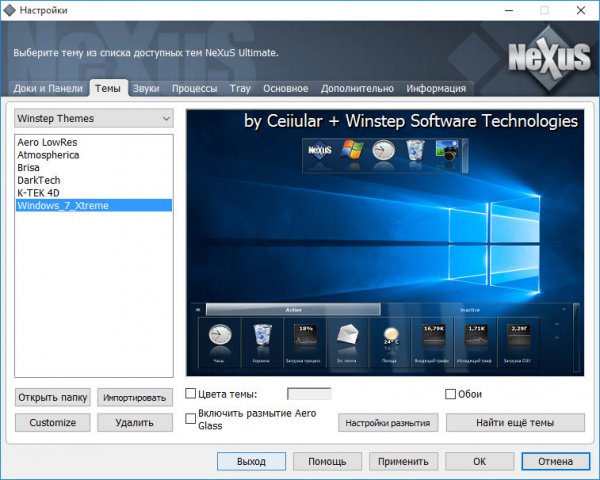The width and height of the screenshot is (600, 480).
Task: Click the Открыть папку button
Action: coord(53,397)
